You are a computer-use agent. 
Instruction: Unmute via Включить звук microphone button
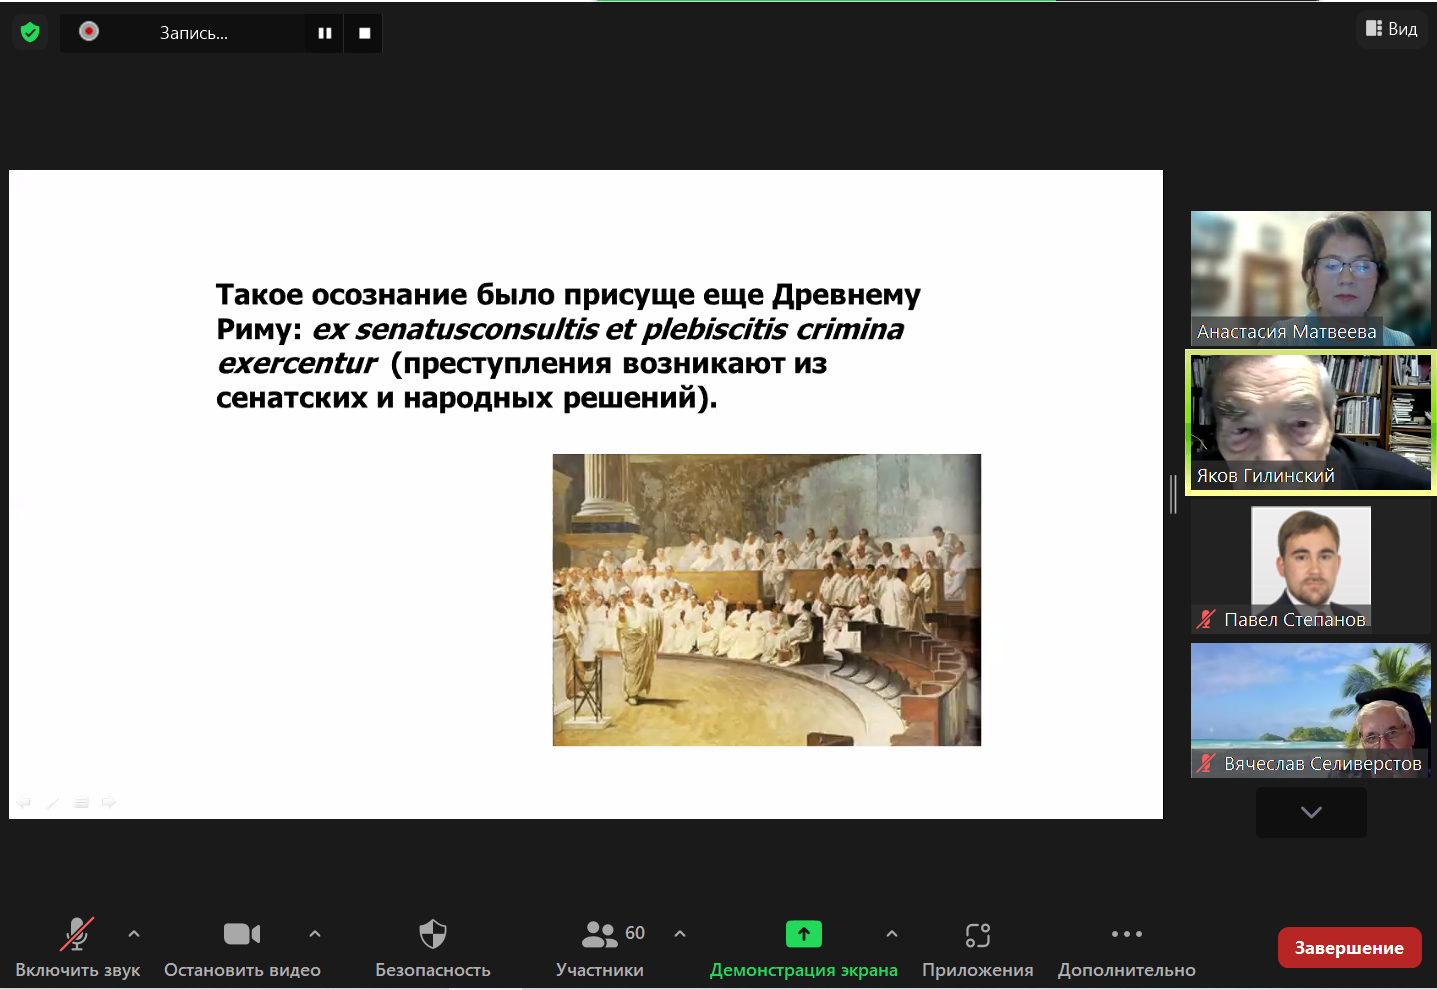pos(77,947)
